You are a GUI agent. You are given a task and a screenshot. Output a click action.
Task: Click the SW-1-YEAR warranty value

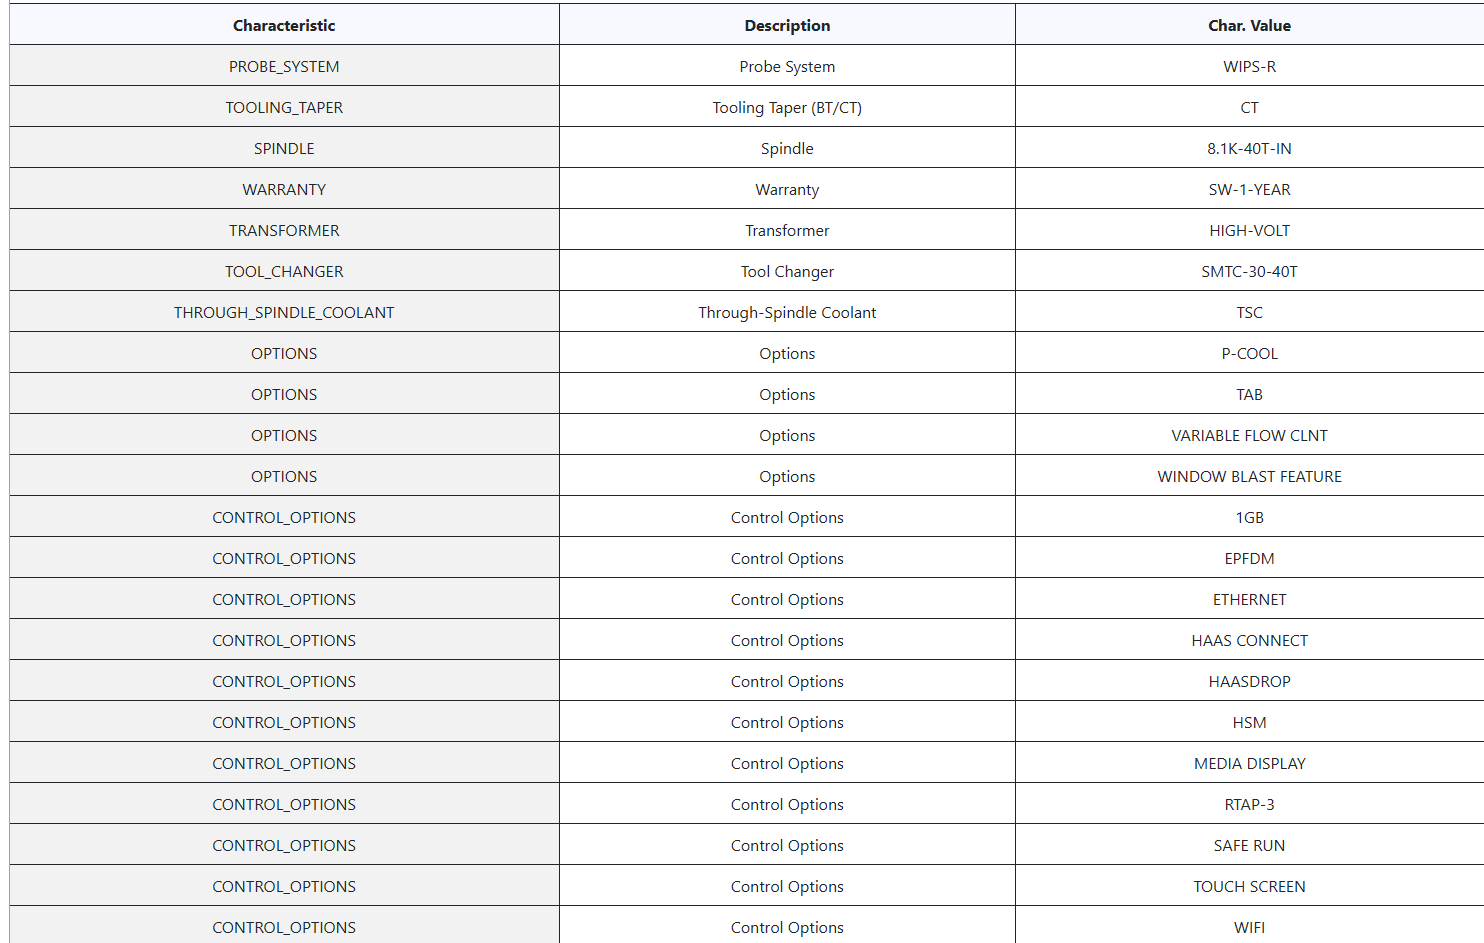pyautogui.click(x=1249, y=190)
